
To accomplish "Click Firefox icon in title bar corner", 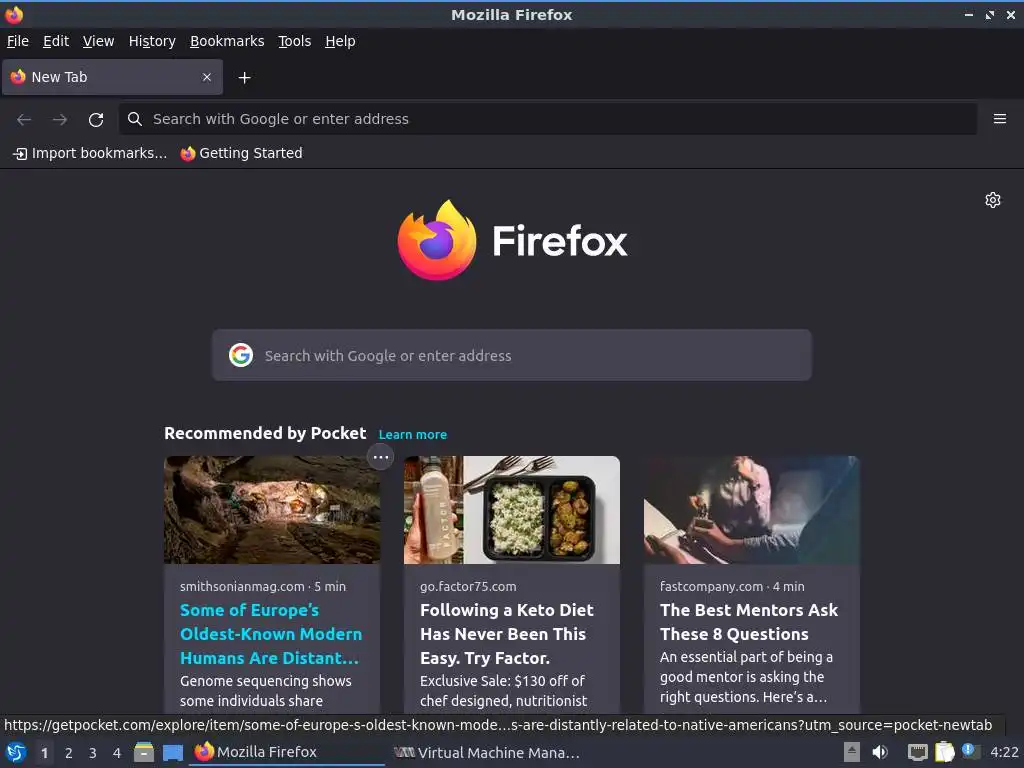I will pos(14,14).
